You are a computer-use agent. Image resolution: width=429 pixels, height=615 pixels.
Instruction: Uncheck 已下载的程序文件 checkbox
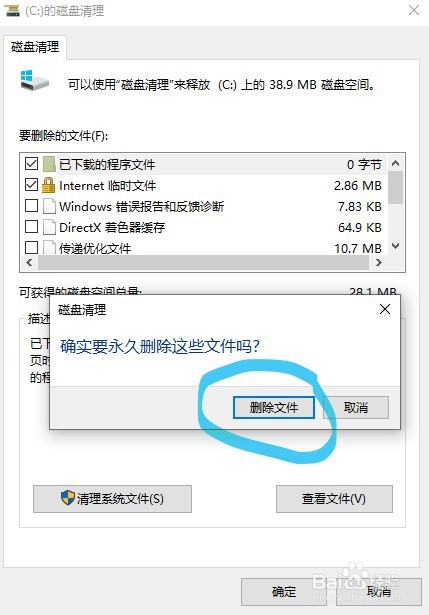pos(31,163)
